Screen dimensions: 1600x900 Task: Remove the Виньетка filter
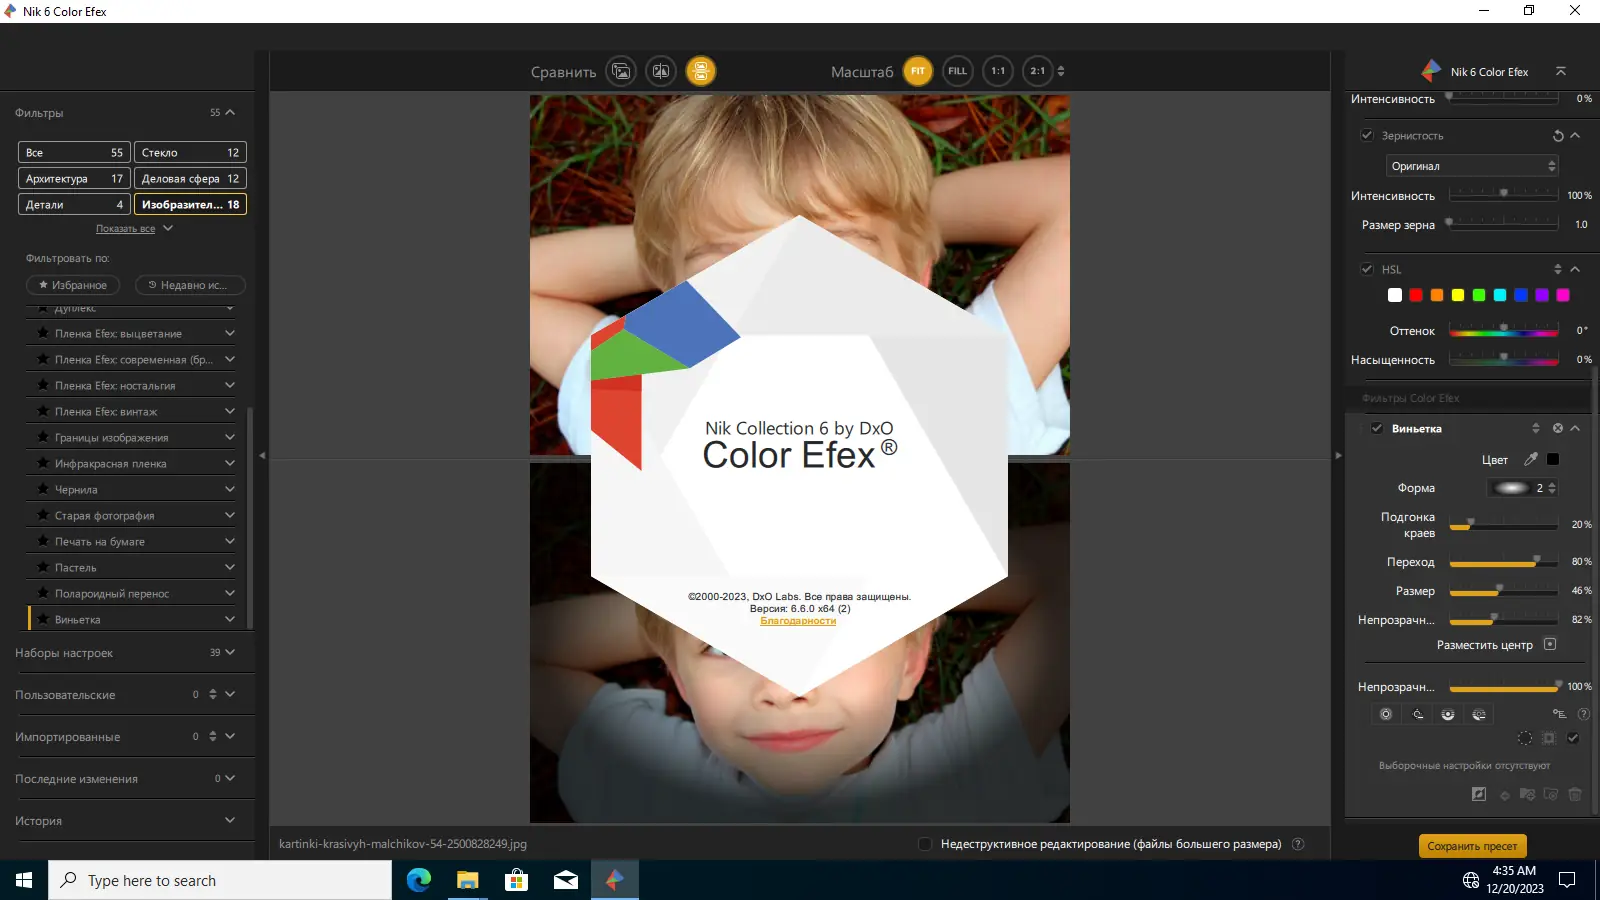coord(1557,428)
